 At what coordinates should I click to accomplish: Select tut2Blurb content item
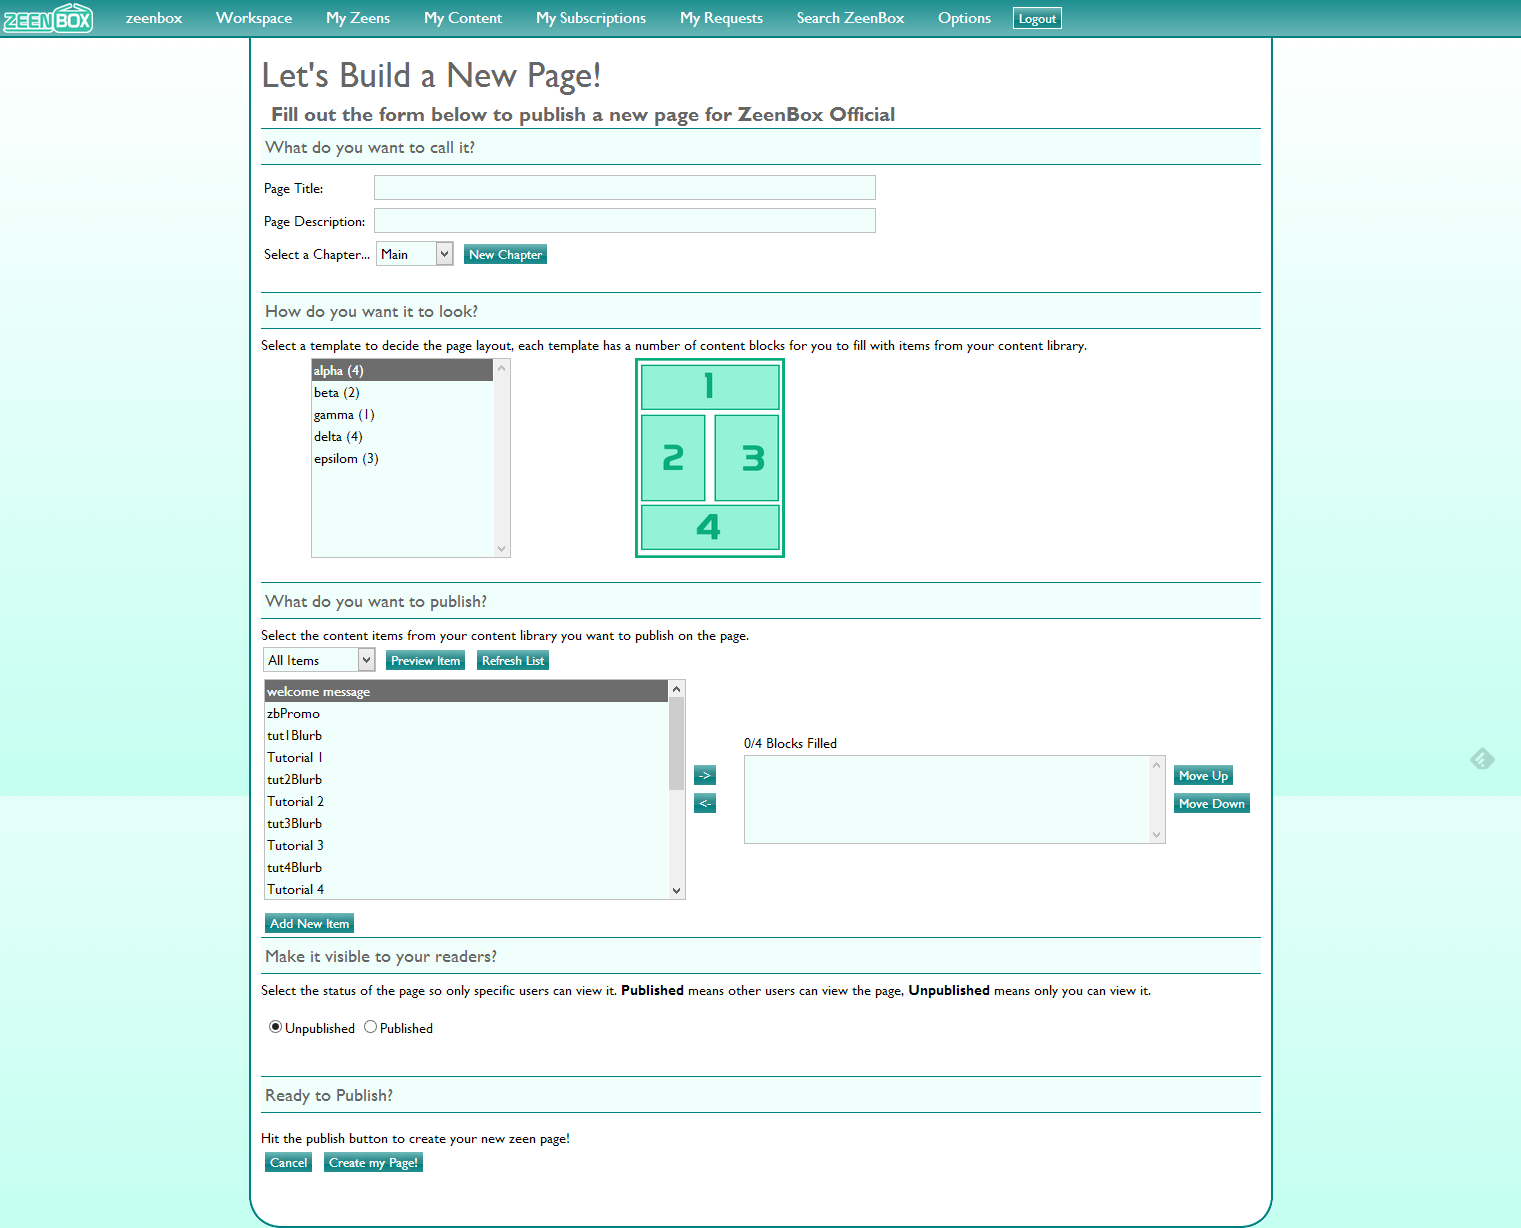(466, 779)
